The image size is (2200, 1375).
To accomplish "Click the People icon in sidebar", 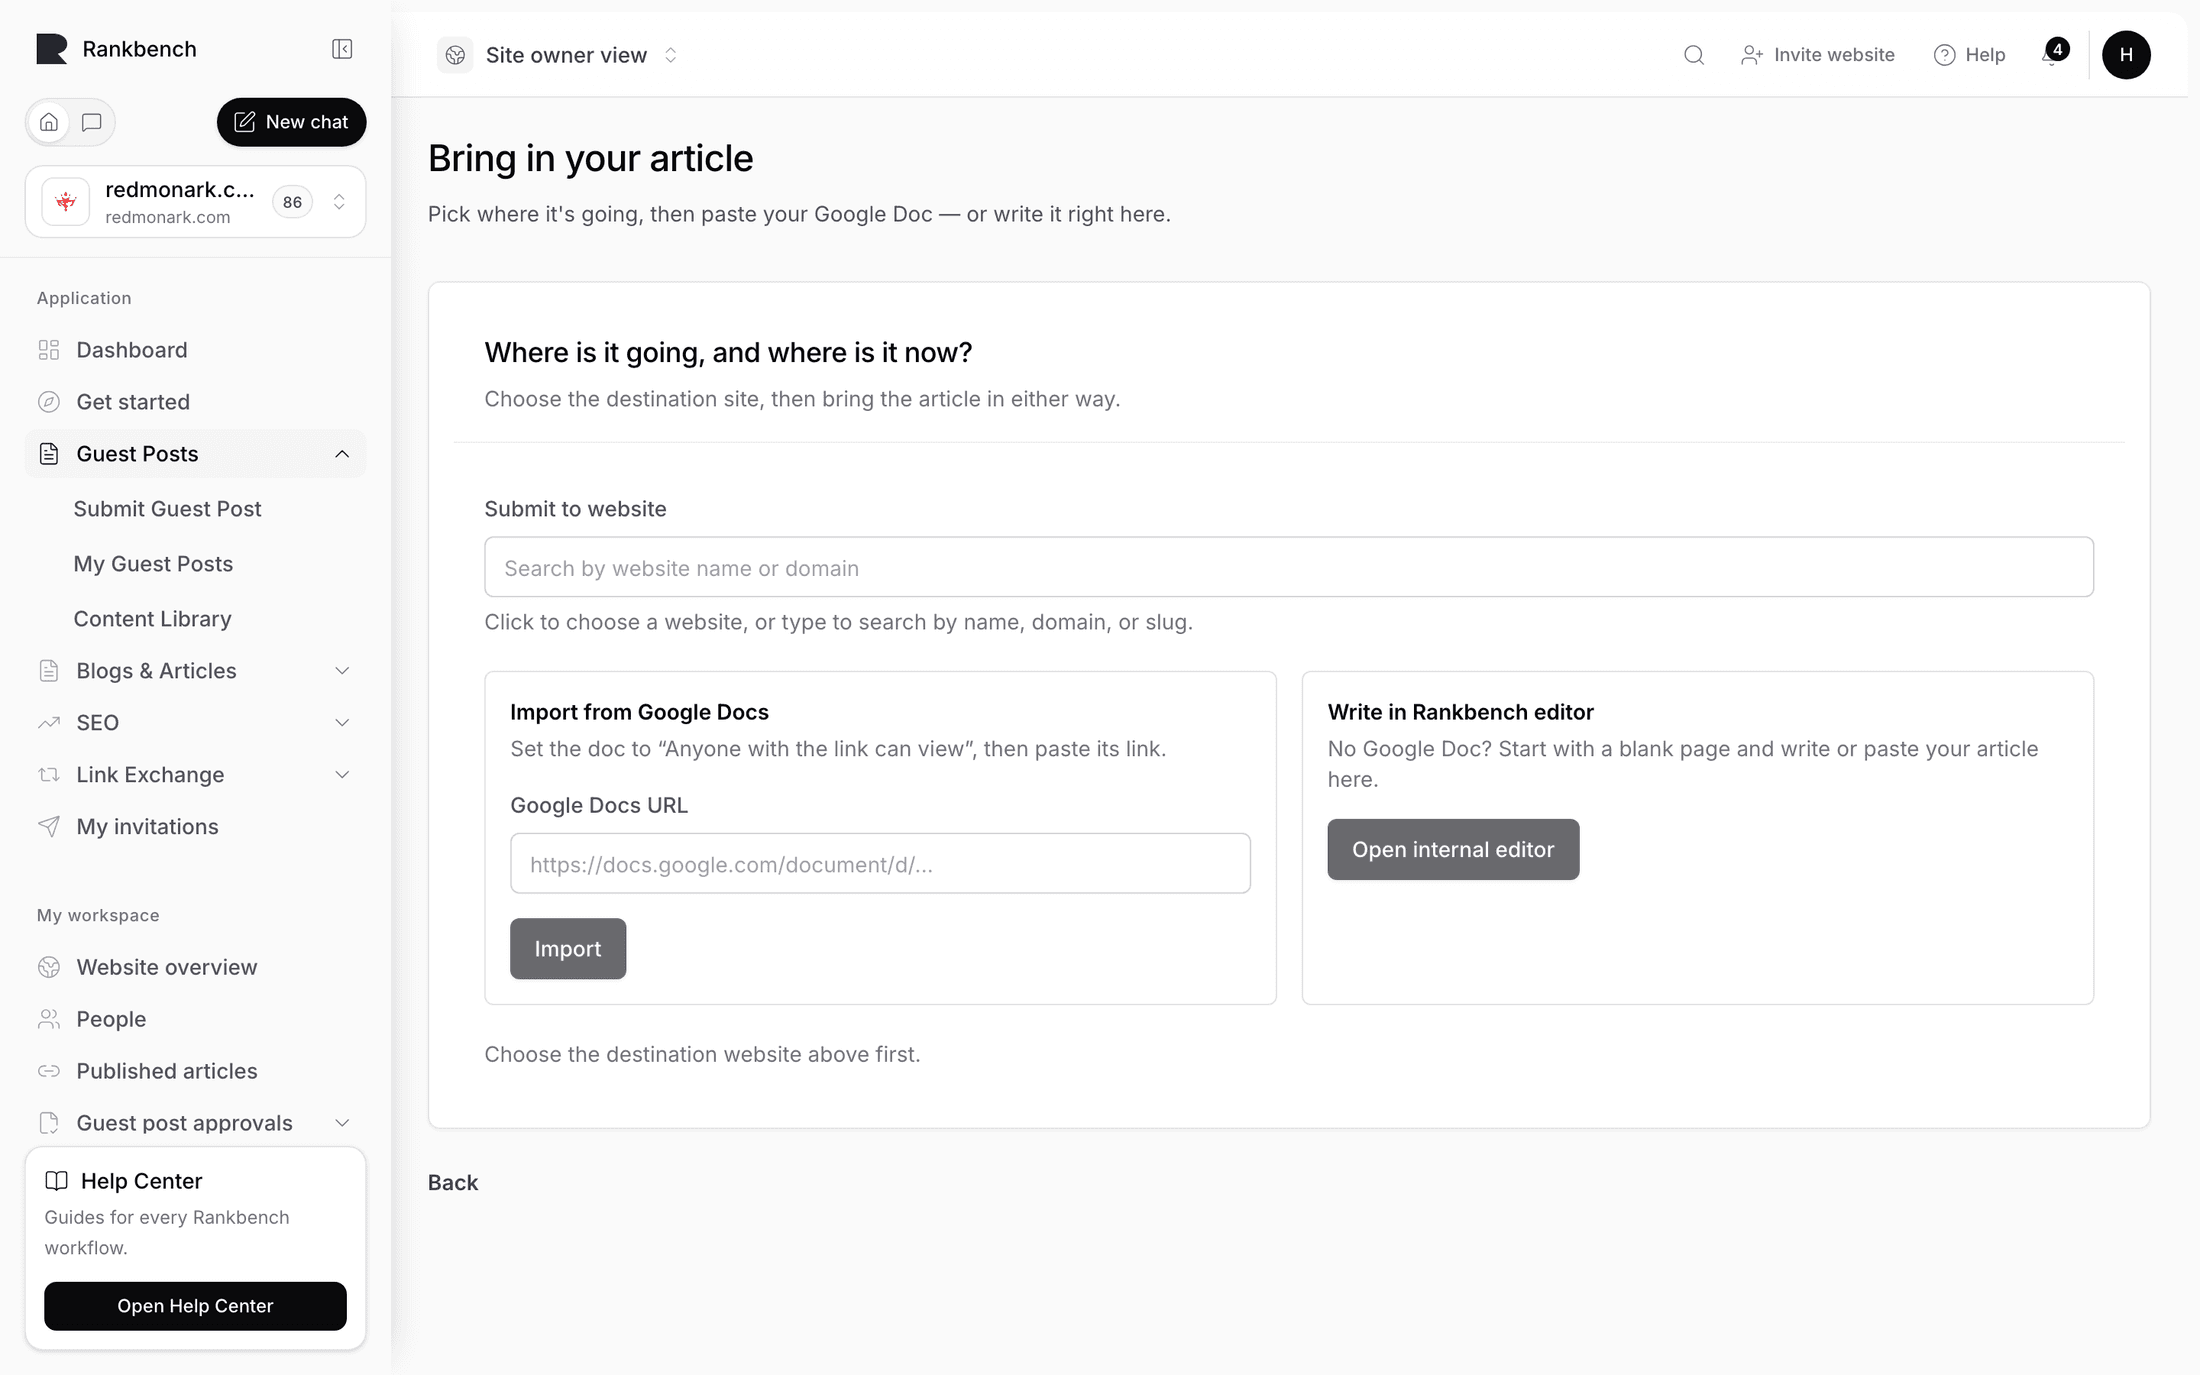I will 49,1019.
